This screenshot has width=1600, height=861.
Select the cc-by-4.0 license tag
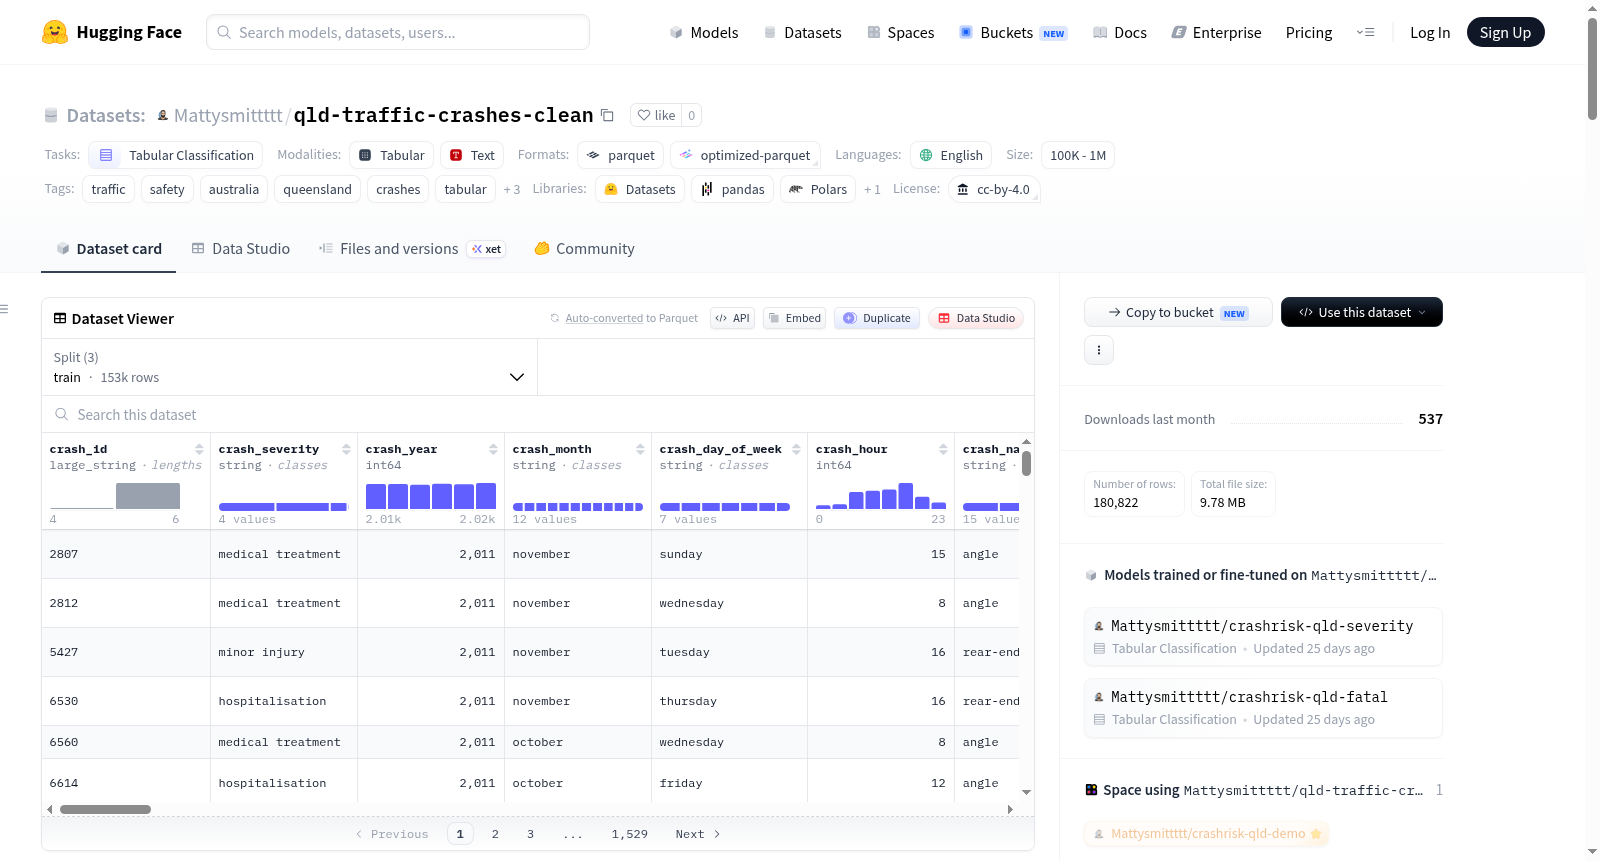tap(993, 189)
